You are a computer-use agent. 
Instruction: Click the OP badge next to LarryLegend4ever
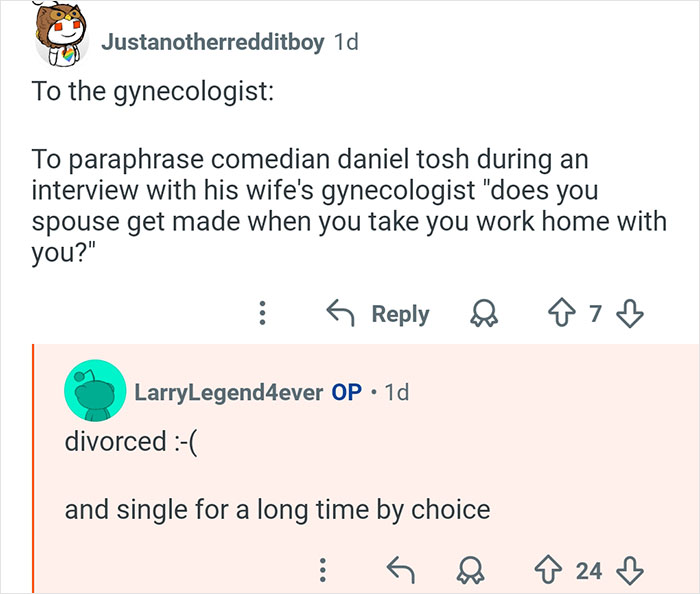tap(346, 392)
